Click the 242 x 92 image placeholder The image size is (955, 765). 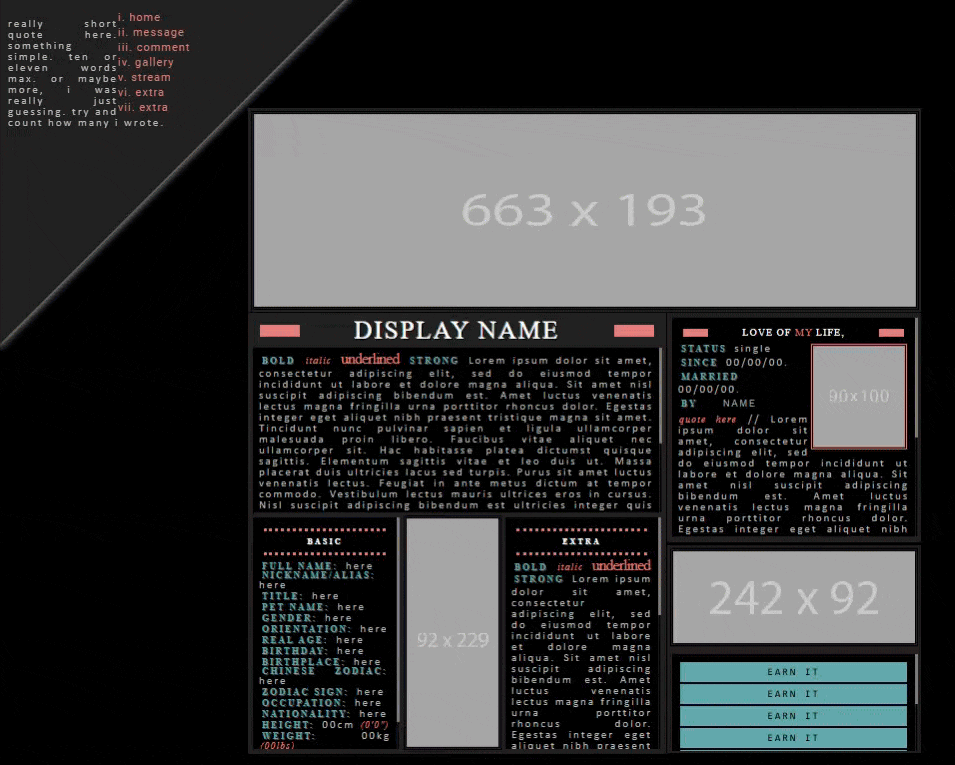coord(793,597)
